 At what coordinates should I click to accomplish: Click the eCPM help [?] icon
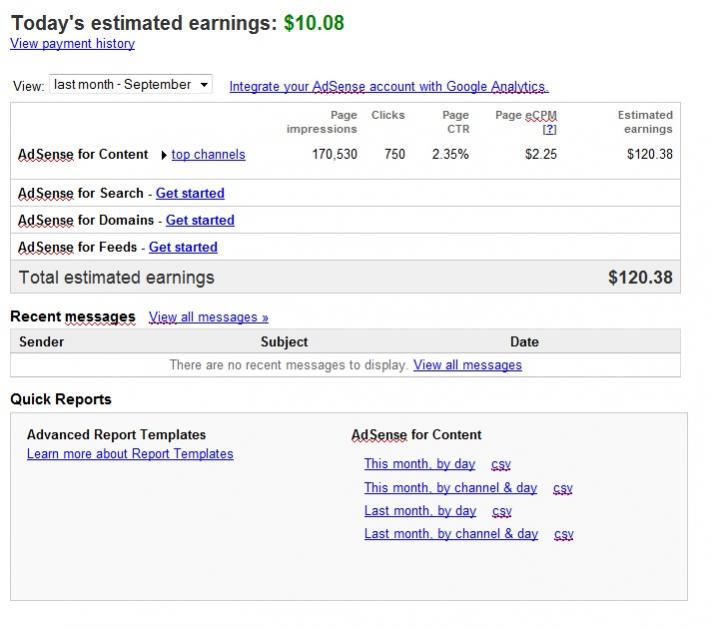coord(549,129)
